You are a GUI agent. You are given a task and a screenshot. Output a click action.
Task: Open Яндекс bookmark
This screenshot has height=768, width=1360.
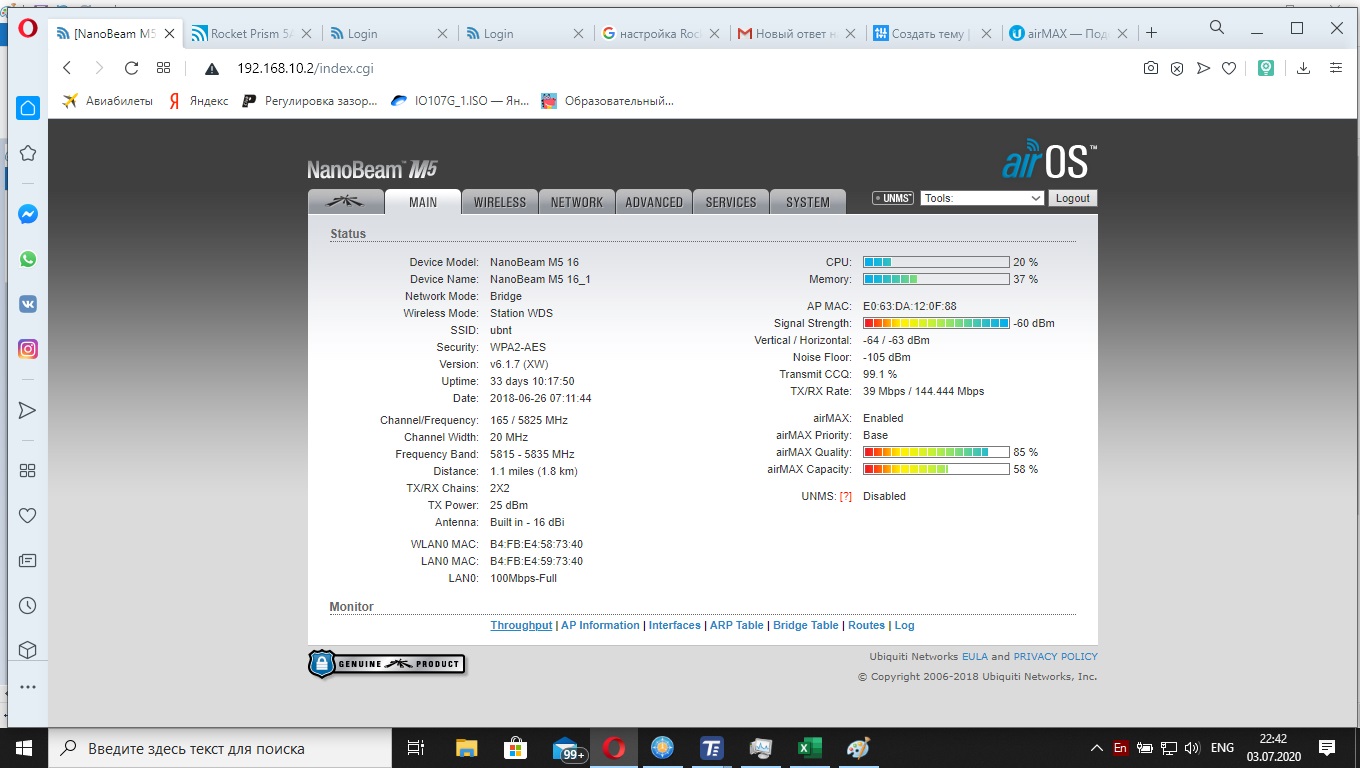[198, 100]
